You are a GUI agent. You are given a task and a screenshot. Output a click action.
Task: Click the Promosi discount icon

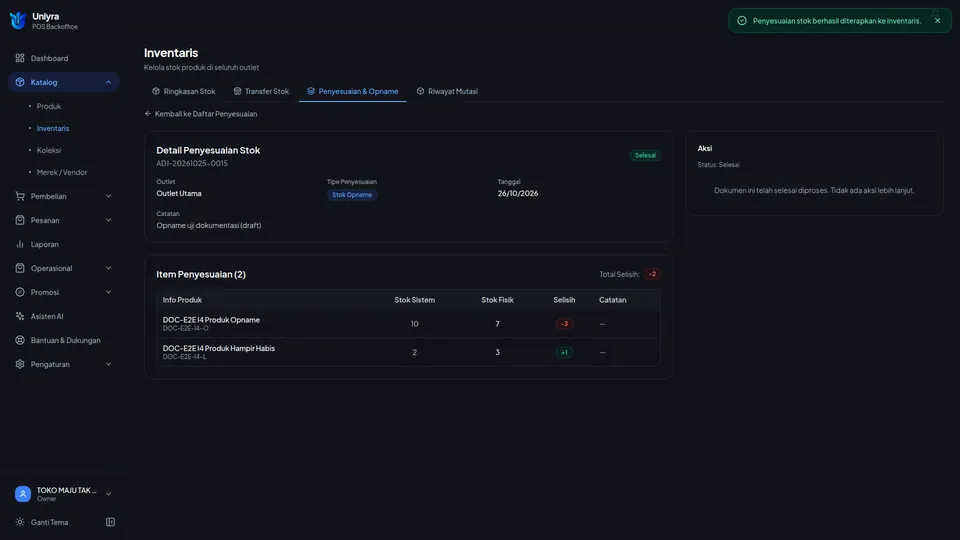point(20,293)
